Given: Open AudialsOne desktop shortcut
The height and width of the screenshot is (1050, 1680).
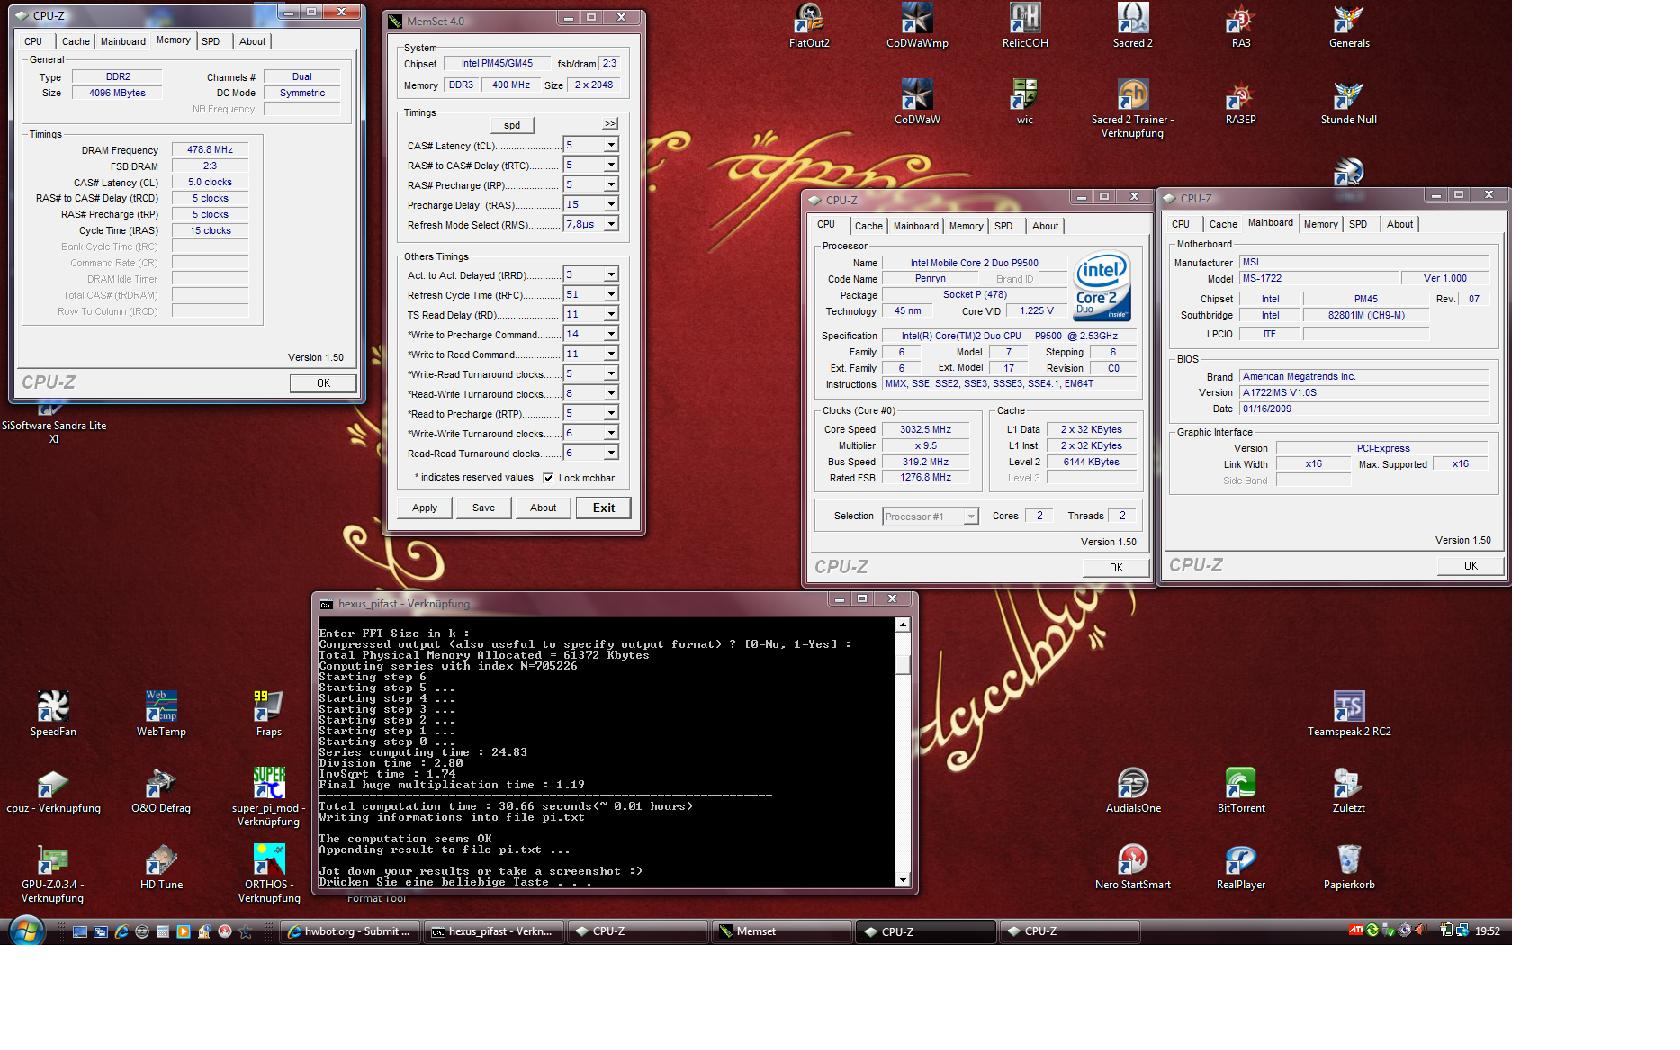Looking at the screenshot, I should [1133, 791].
